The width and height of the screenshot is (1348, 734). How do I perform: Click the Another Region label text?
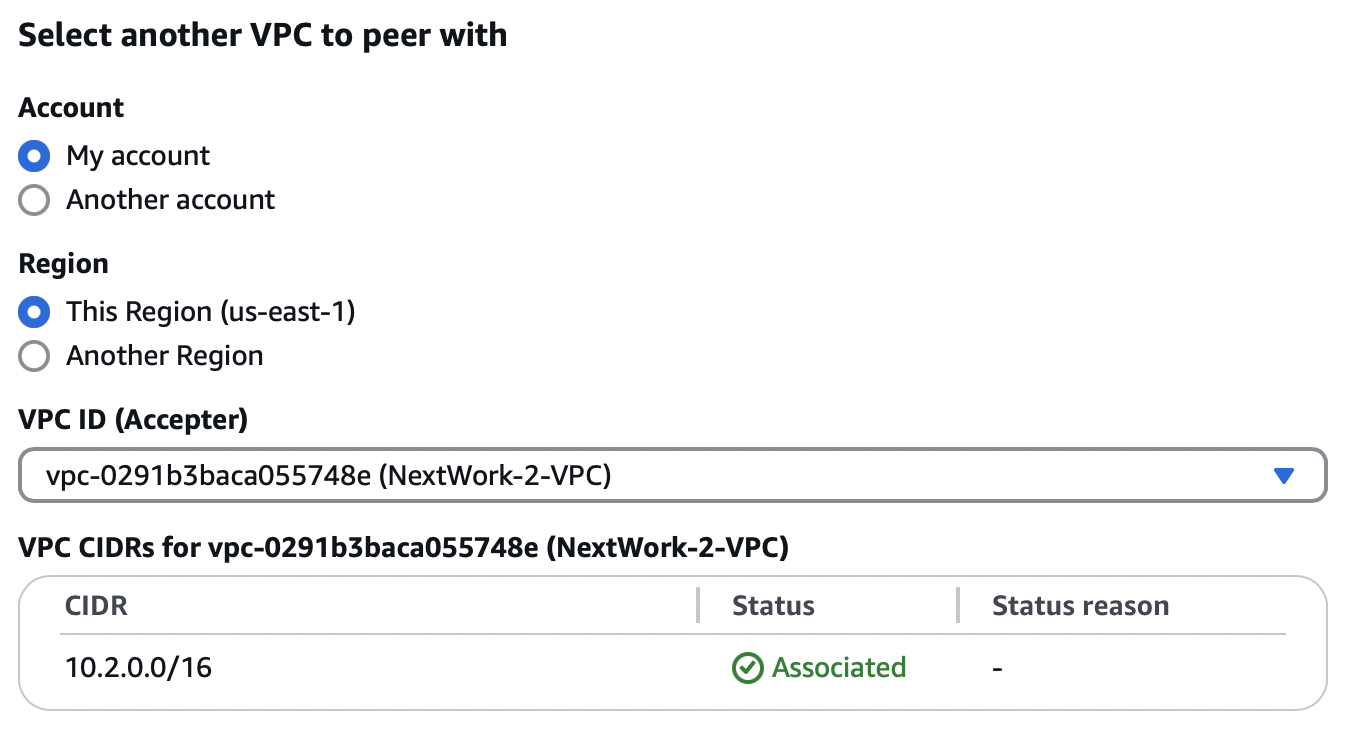165,356
